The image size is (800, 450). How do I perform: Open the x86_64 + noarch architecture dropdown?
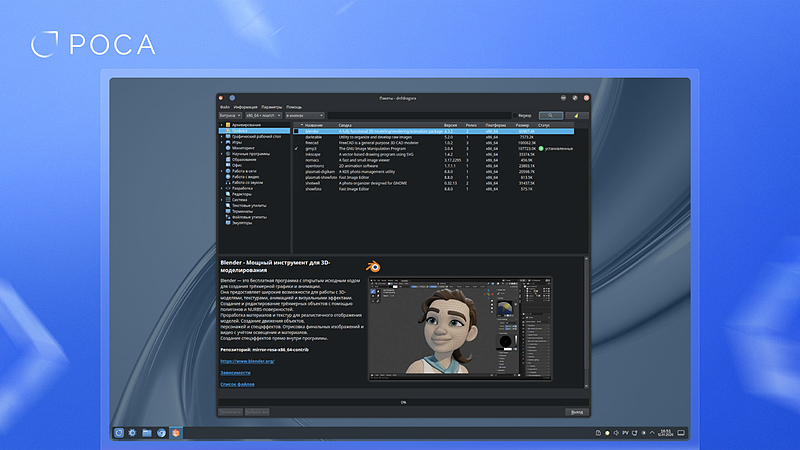click(x=264, y=116)
